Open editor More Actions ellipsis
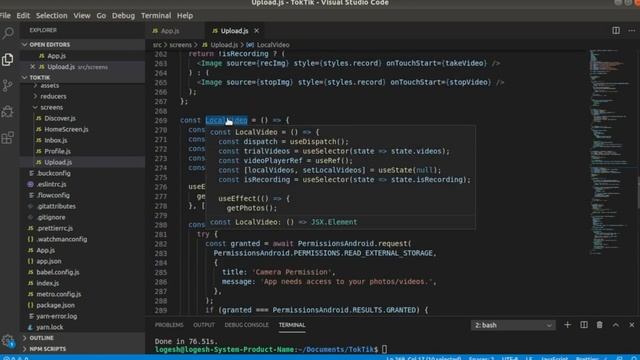The width and height of the screenshot is (640, 360). point(631,31)
